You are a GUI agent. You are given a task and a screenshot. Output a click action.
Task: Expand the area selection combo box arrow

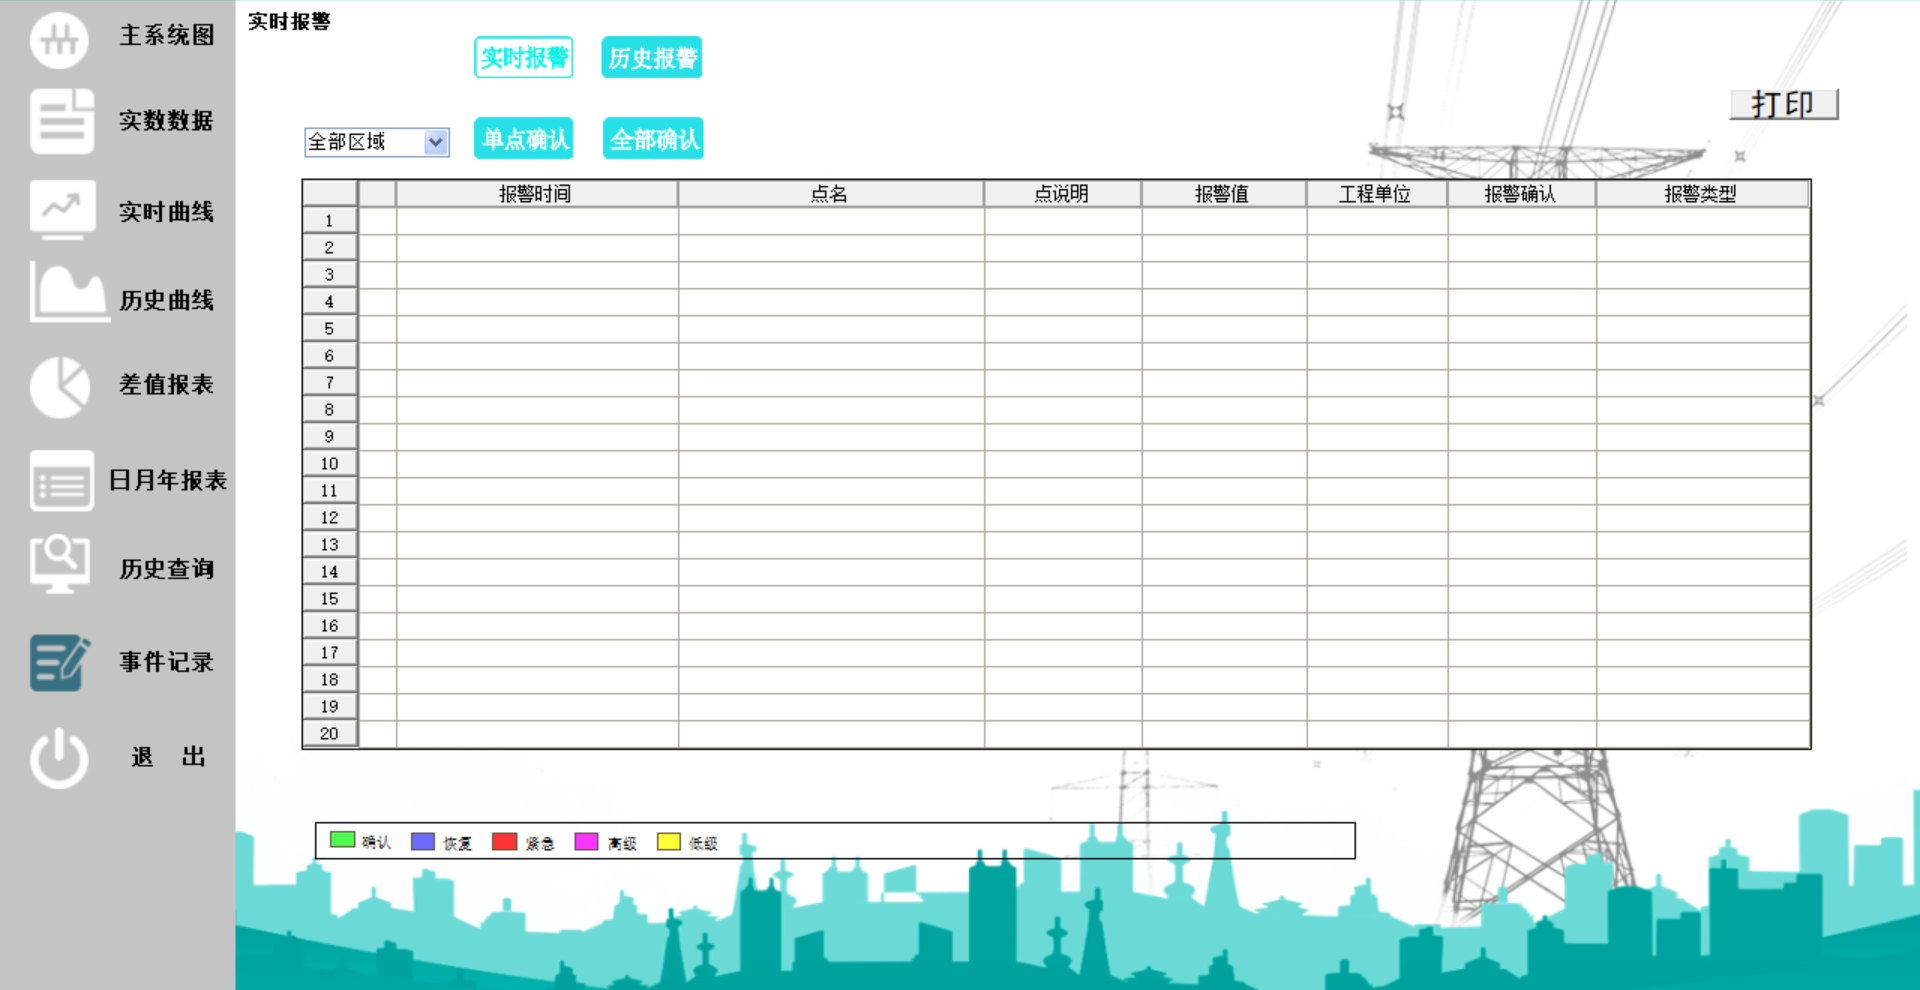tap(435, 142)
